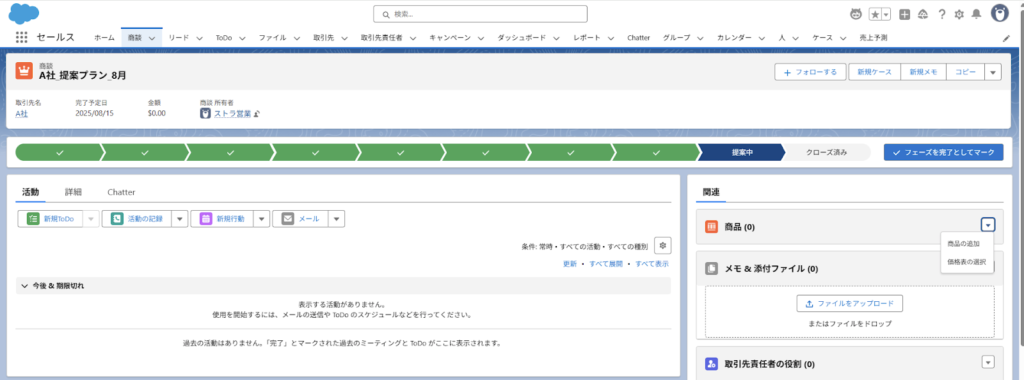The image size is (1024, 380).
Task: Open the A社 account link
Action: 22,114
